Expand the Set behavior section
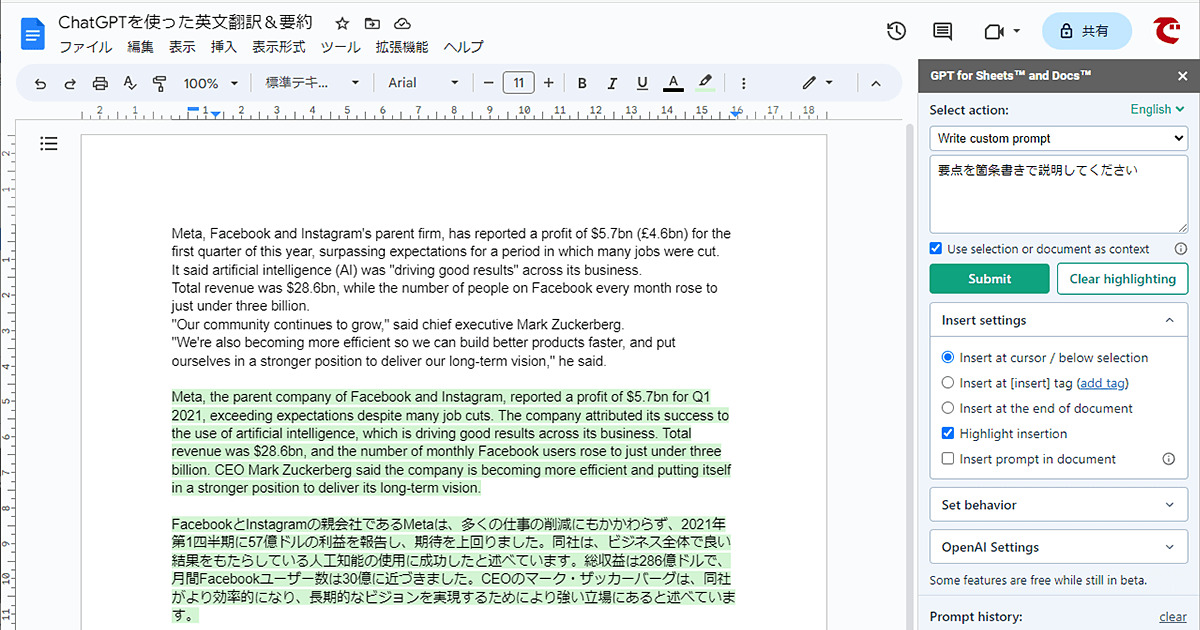This screenshot has width=1200, height=630. pyautogui.click(x=1058, y=505)
